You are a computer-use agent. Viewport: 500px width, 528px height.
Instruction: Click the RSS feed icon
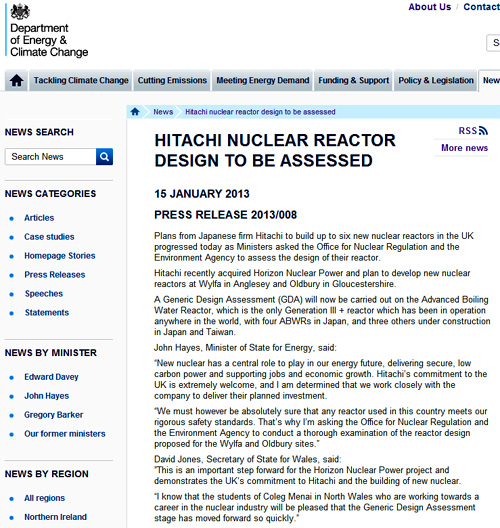tap(483, 130)
